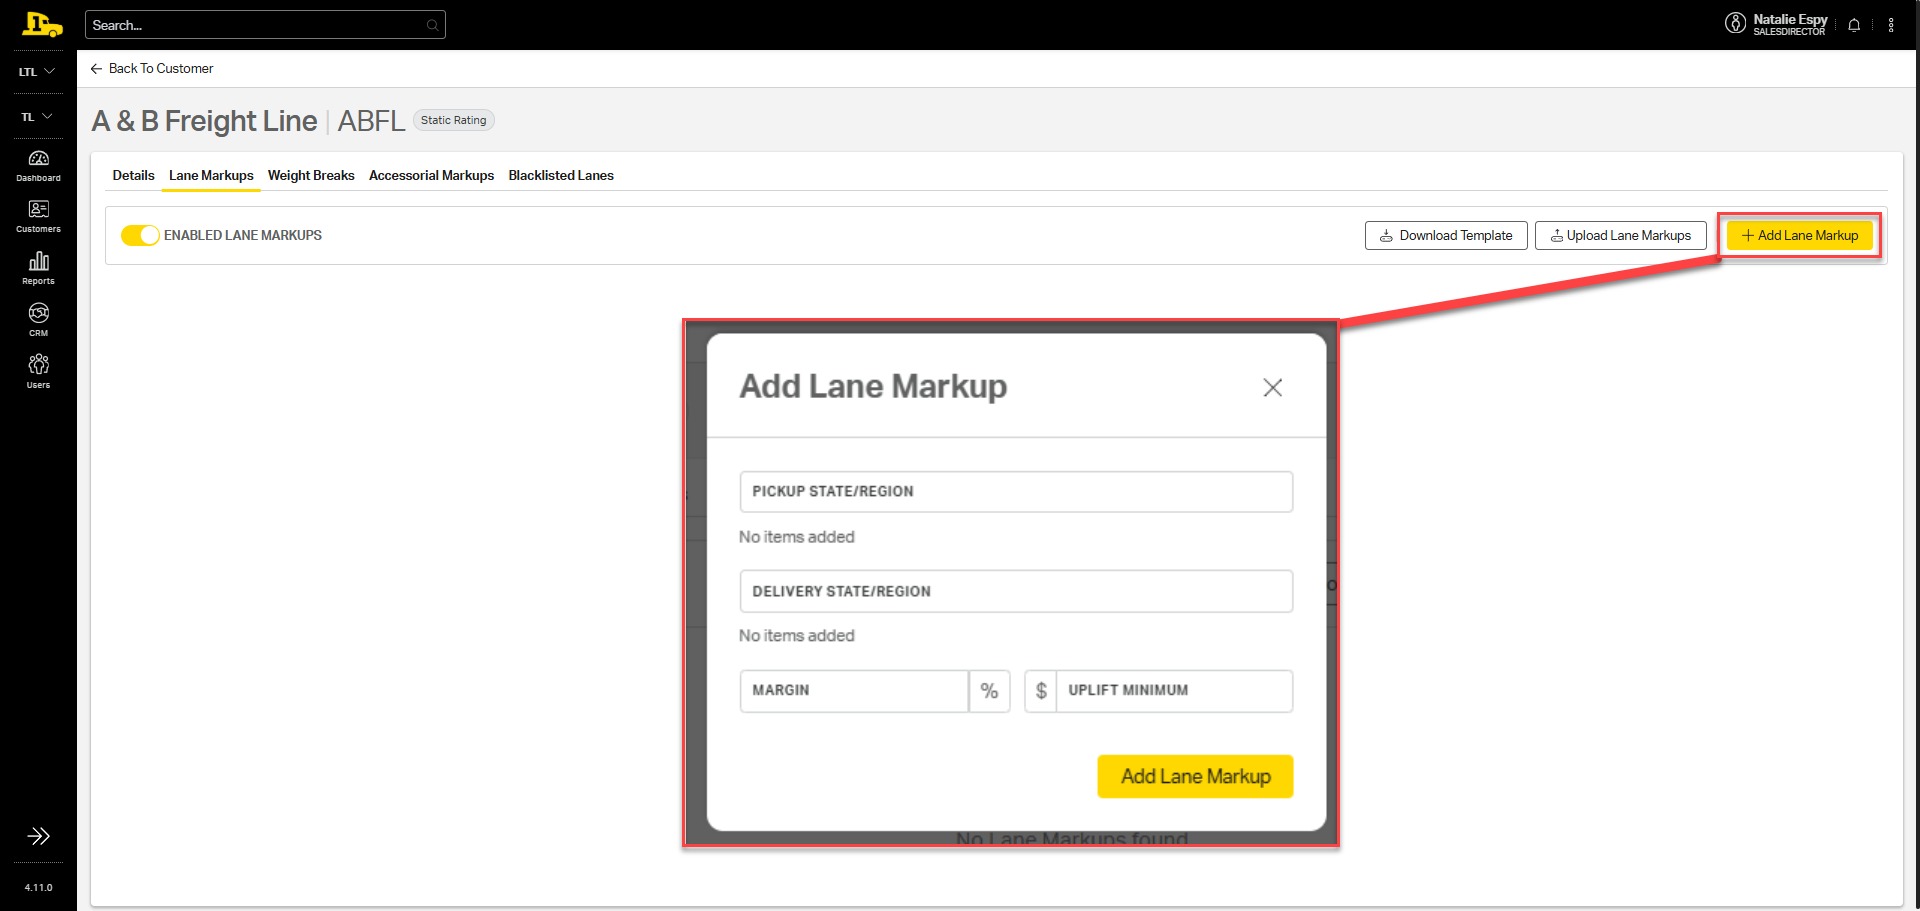Open Reports from the sidebar

38,269
